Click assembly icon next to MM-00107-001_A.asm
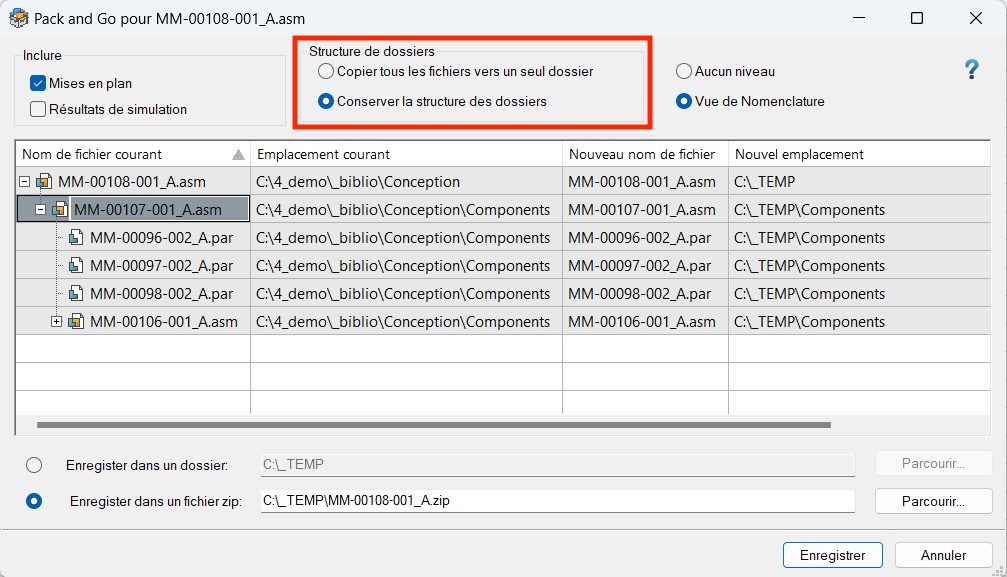 60,209
